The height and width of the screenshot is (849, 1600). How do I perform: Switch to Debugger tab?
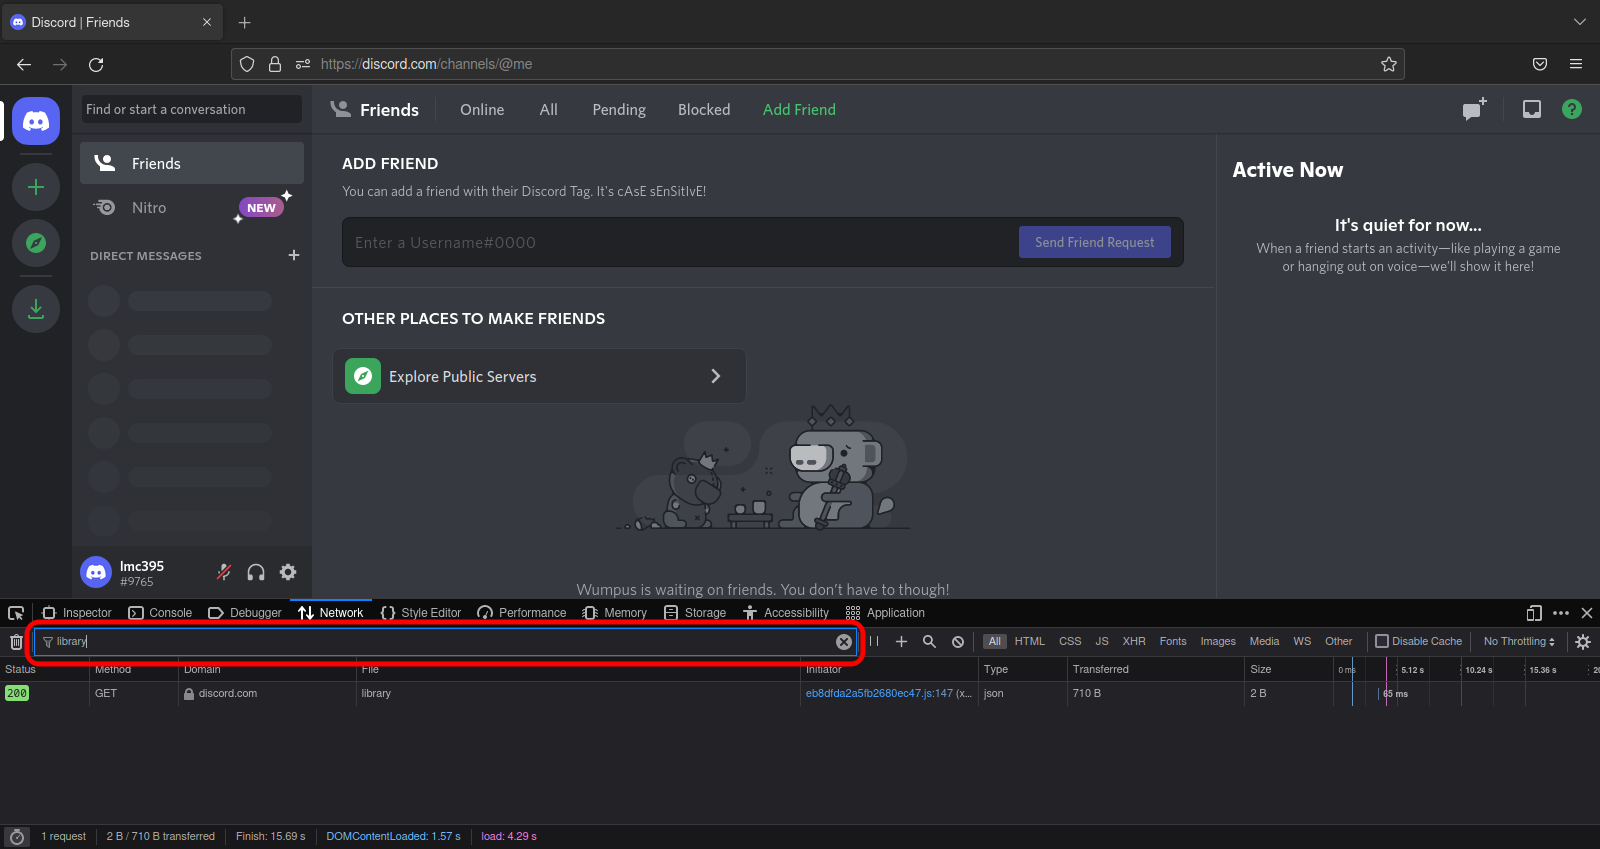click(x=245, y=613)
